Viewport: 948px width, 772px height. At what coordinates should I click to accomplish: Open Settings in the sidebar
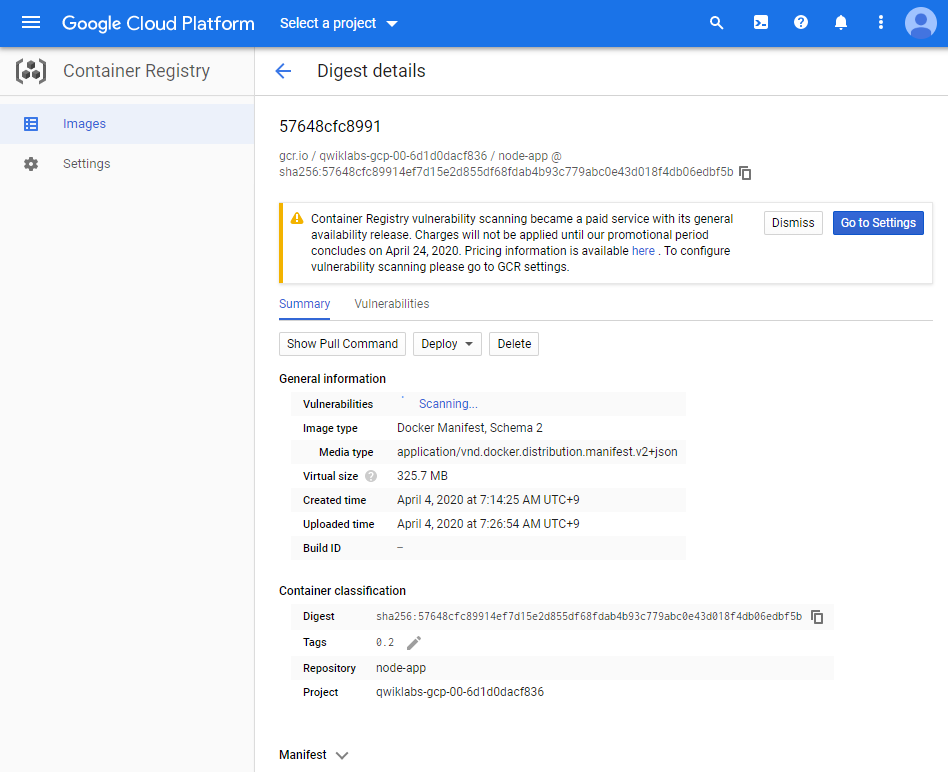[x=127, y=164]
